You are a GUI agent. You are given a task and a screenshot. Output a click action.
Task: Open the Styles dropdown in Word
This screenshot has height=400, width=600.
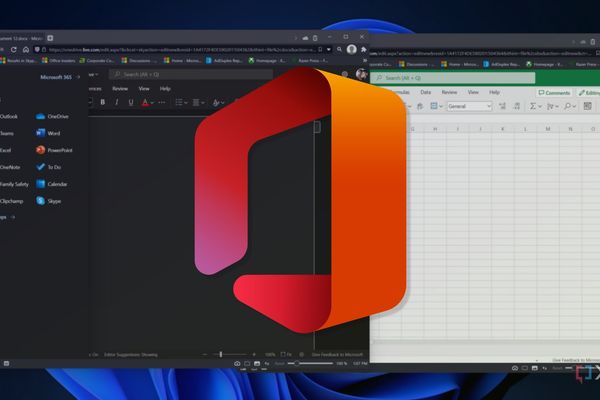coord(218,103)
